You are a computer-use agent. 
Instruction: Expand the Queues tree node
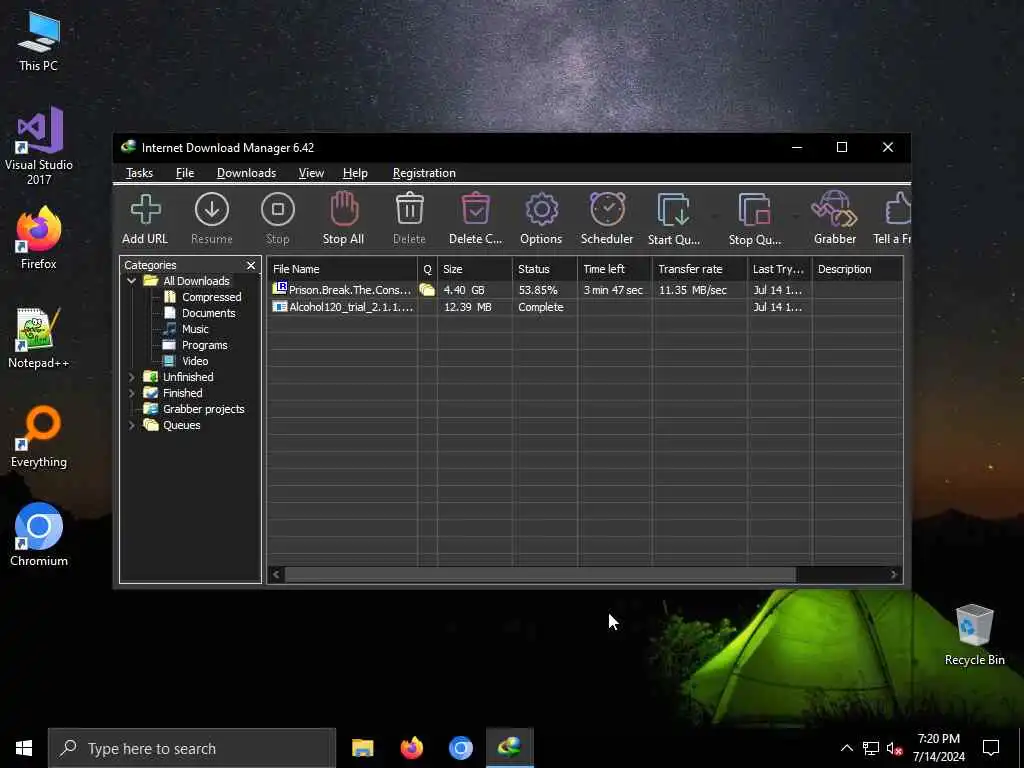[131, 425]
